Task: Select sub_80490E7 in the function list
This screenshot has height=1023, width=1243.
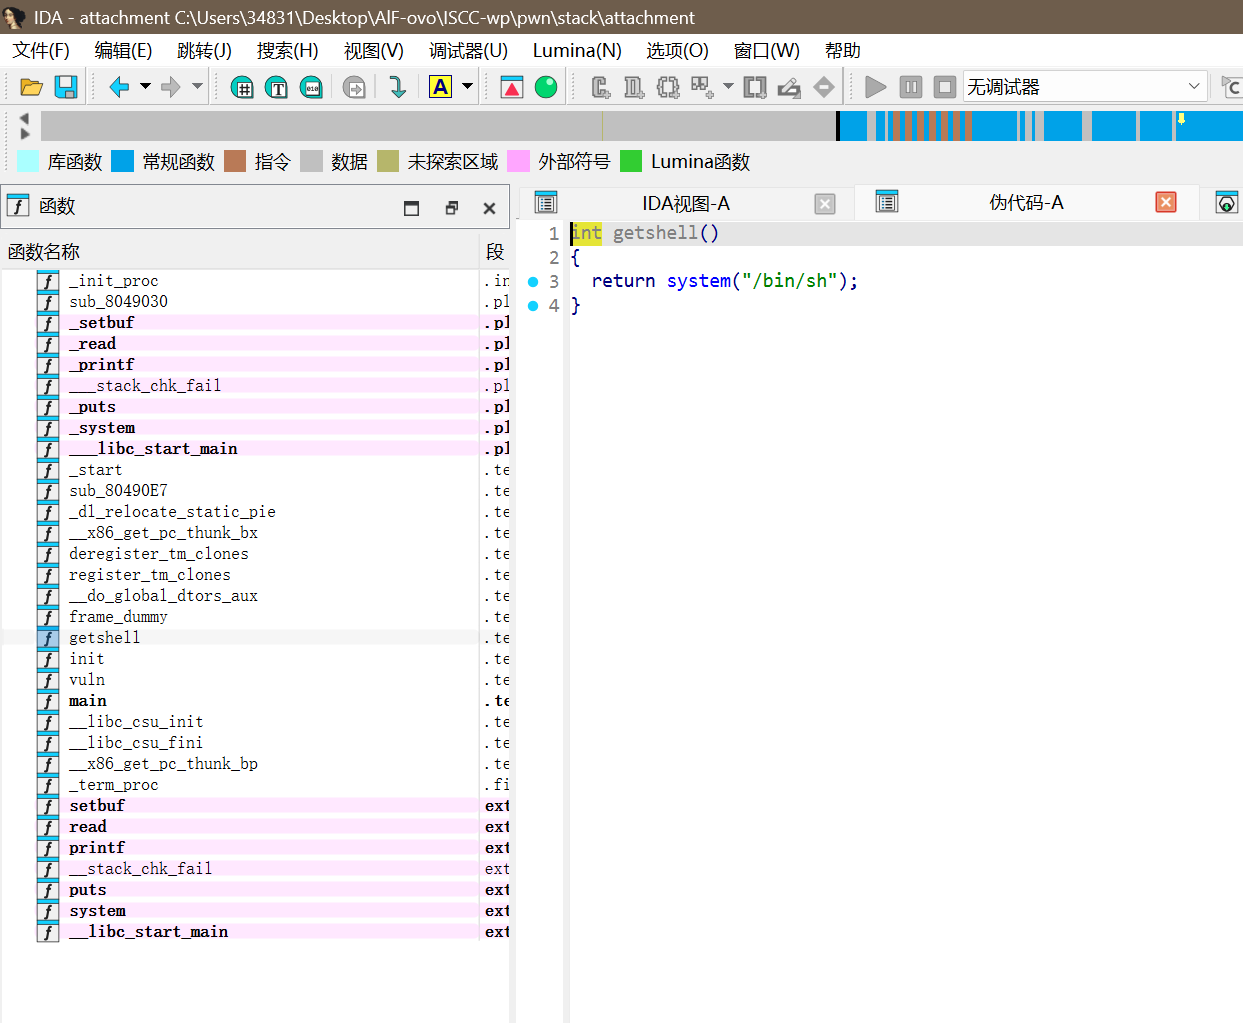Action: tap(256, 491)
